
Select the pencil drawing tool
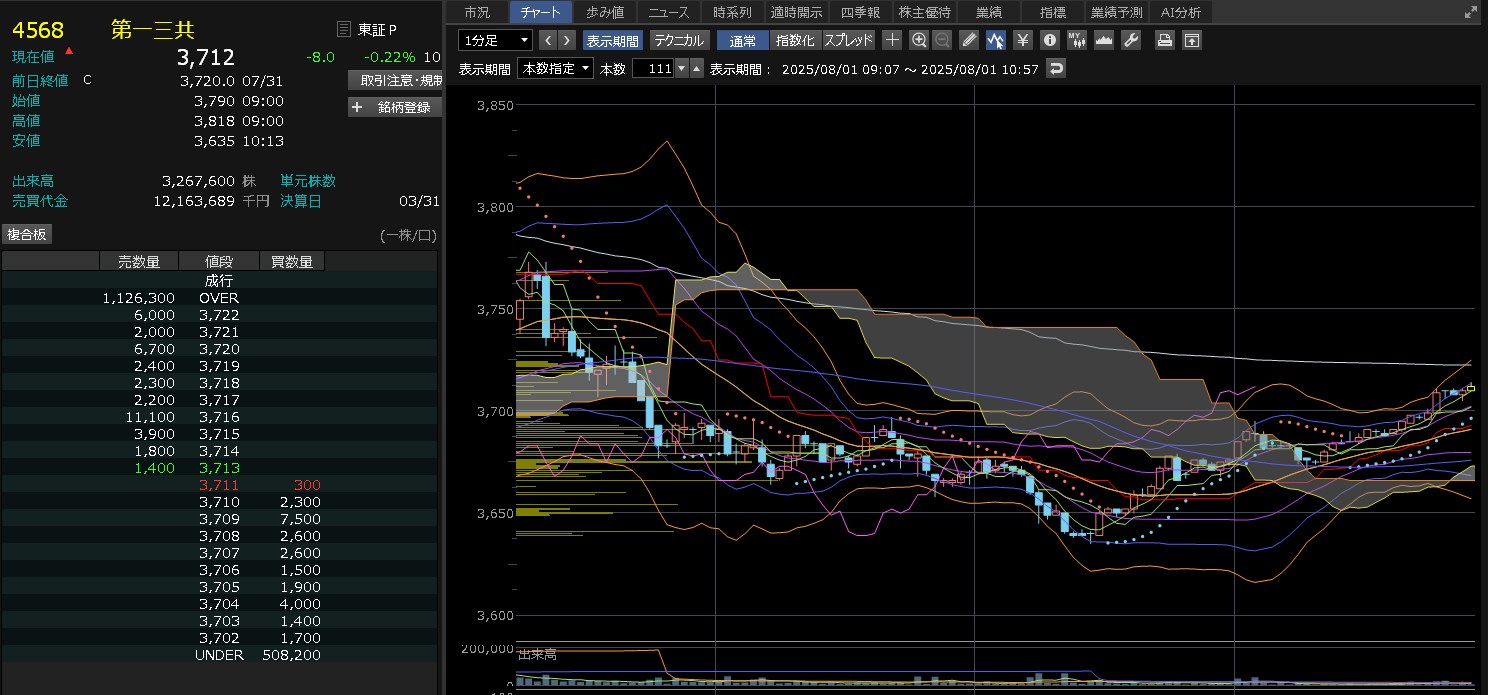(x=969, y=40)
